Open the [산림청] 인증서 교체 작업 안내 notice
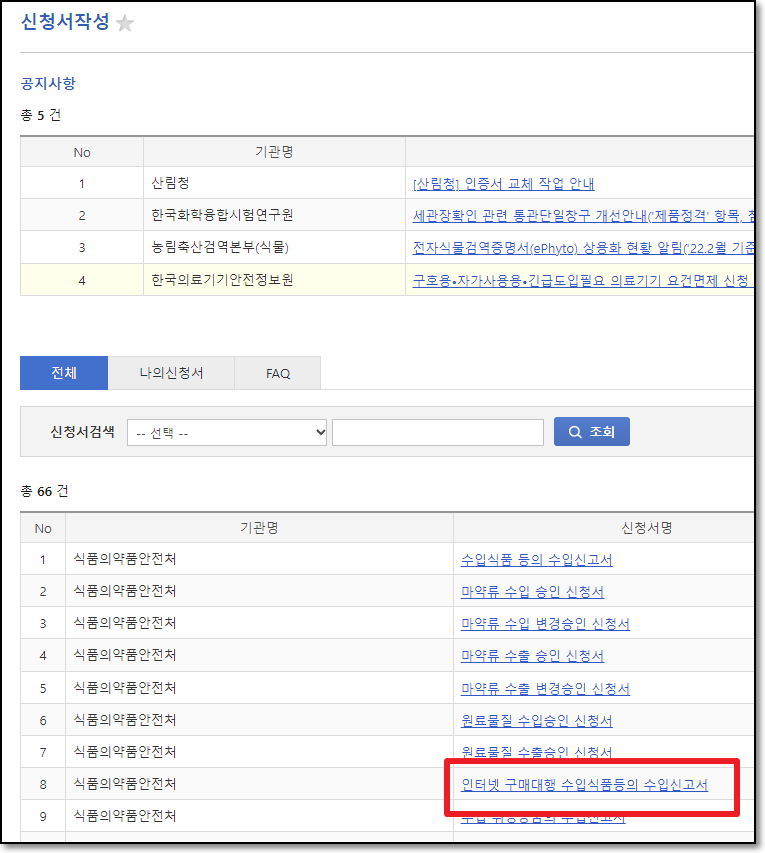This screenshot has height=853, width=765. tap(503, 184)
